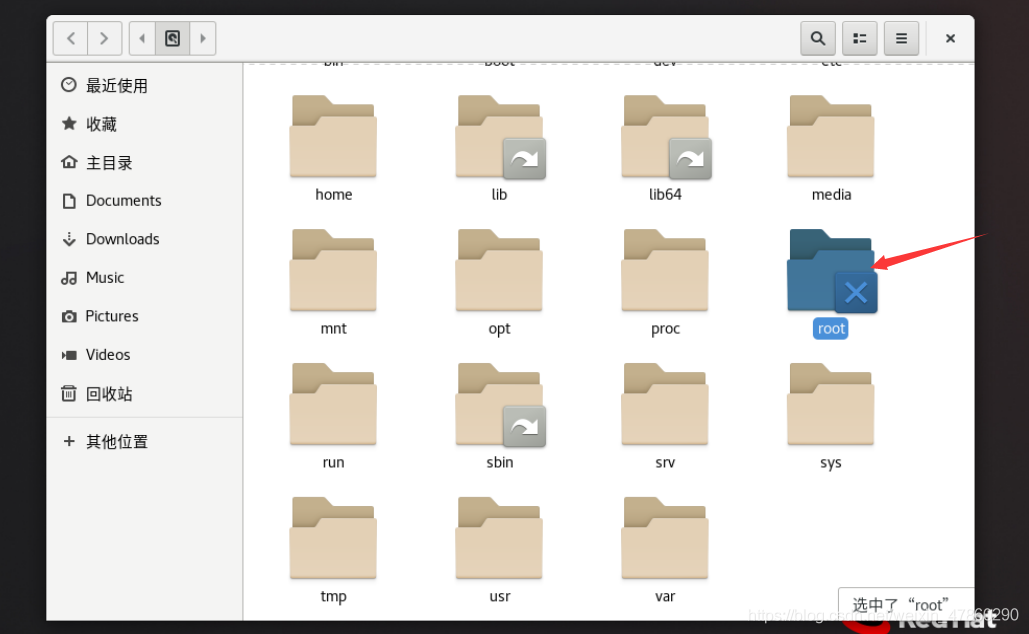The width and height of the screenshot is (1029, 634).
Task: Select the run folder icon
Action: coord(333,404)
